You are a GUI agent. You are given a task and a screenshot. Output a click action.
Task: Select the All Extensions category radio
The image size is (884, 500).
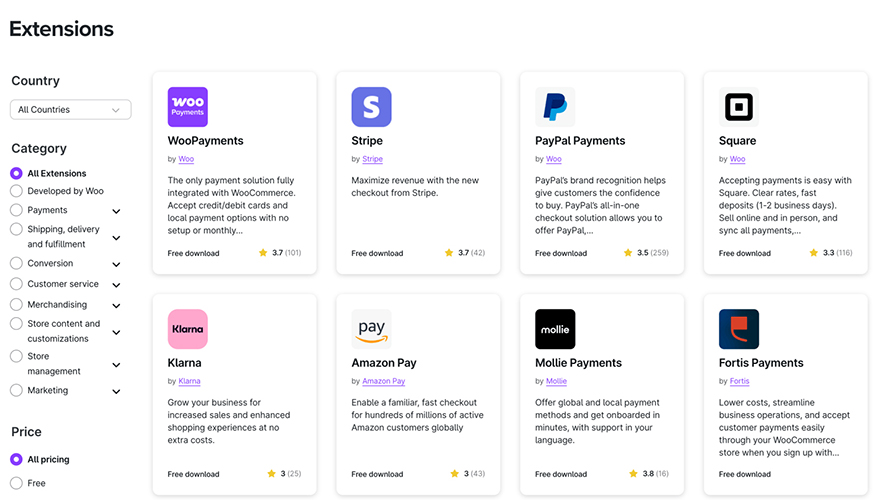[16, 173]
